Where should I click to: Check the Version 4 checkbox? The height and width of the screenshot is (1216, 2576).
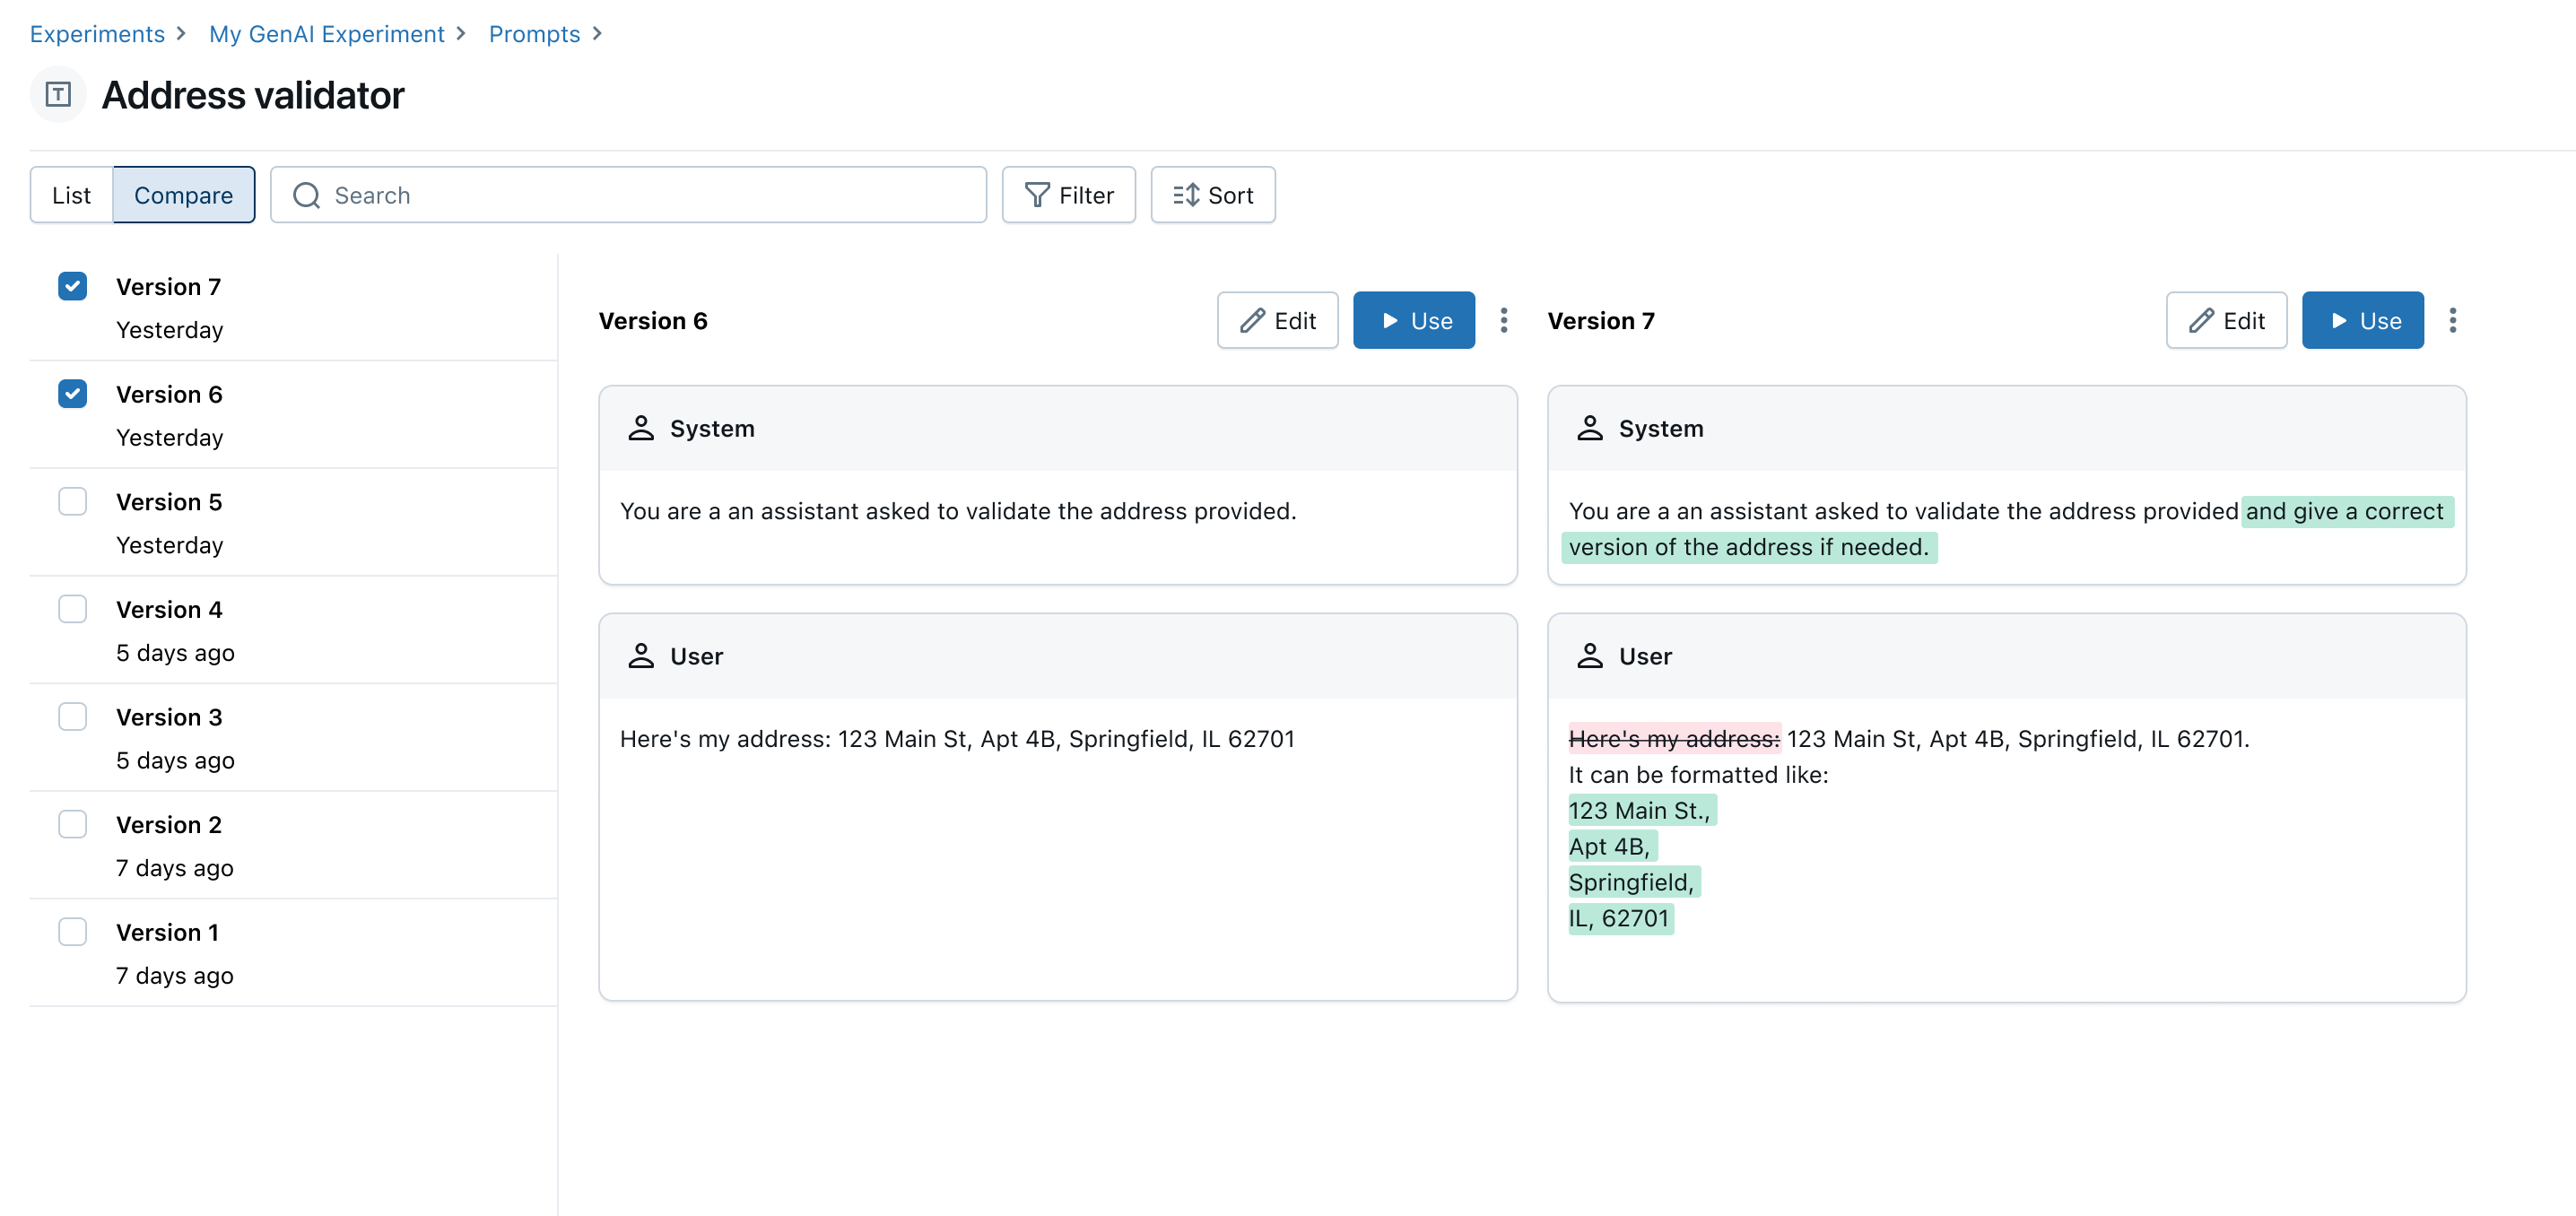[72, 609]
